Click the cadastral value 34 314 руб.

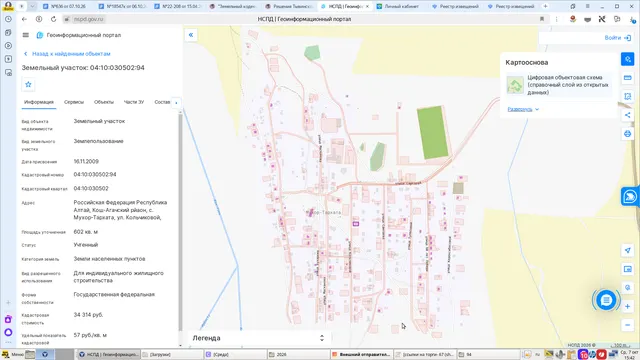point(88,315)
